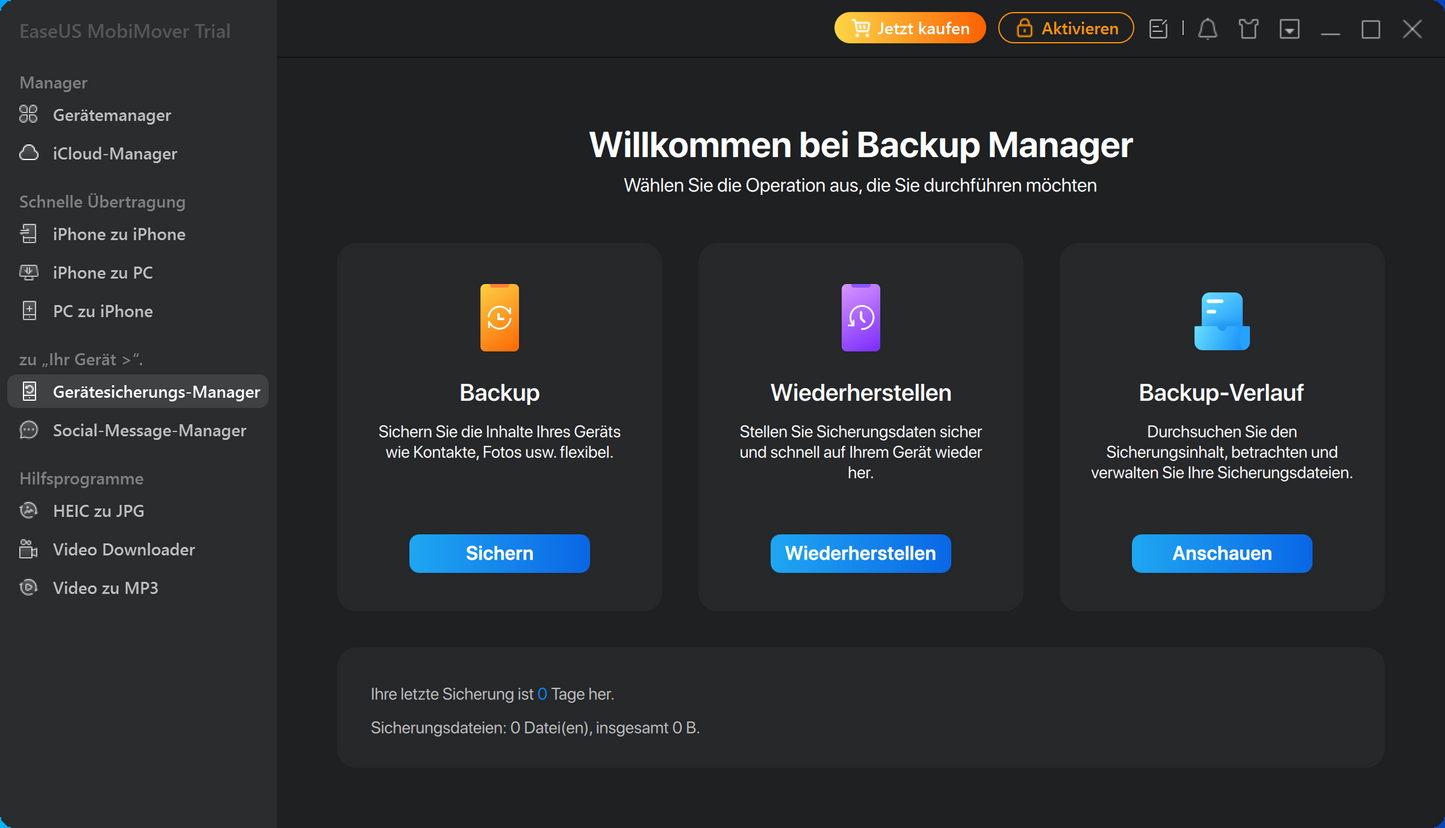Screen dimensions: 1445x828
Task: Open Video zu MP3 converter
Action: coord(105,587)
